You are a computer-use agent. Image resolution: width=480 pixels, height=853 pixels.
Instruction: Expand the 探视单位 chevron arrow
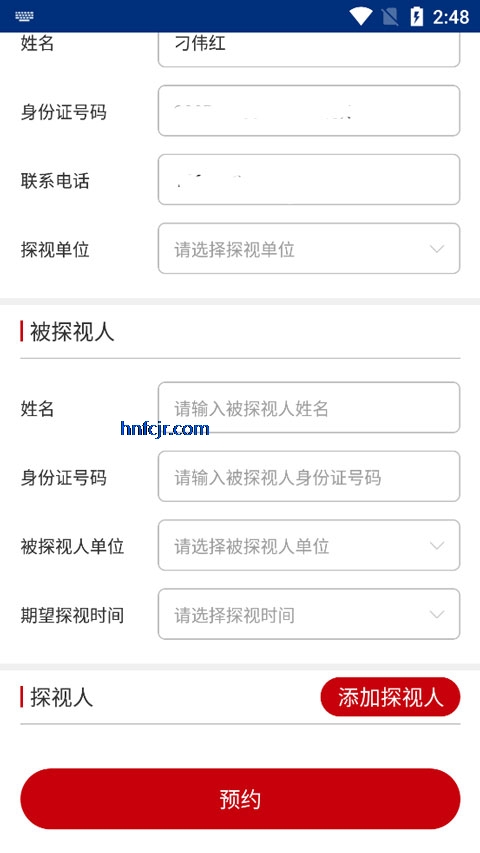point(437,249)
